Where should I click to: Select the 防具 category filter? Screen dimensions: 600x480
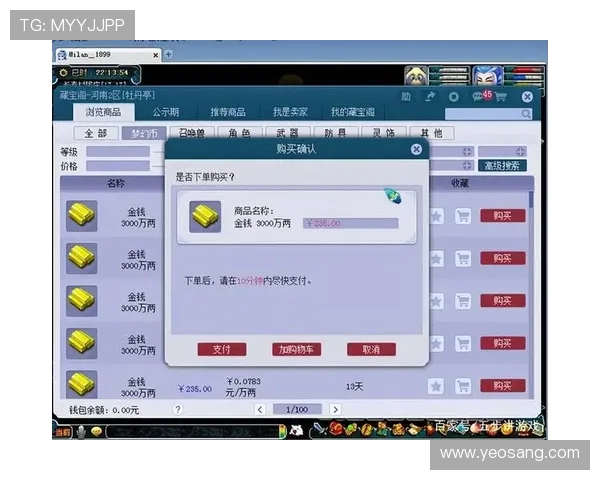click(336, 133)
